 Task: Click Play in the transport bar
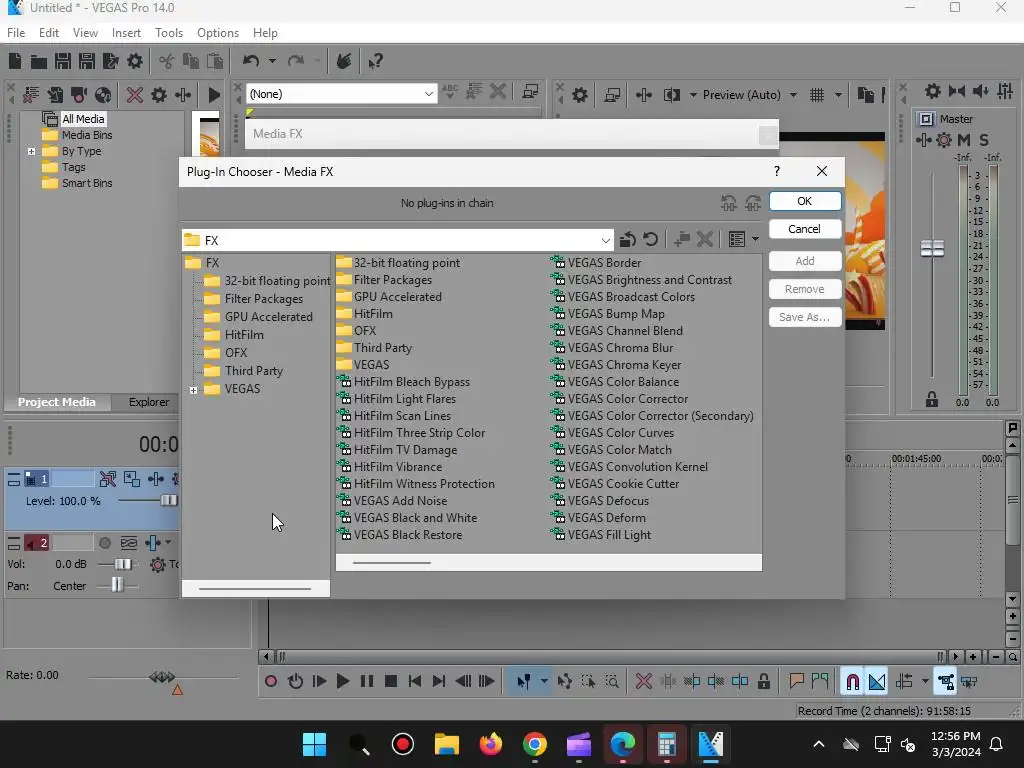pyautogui.click(x=342, y=682)
